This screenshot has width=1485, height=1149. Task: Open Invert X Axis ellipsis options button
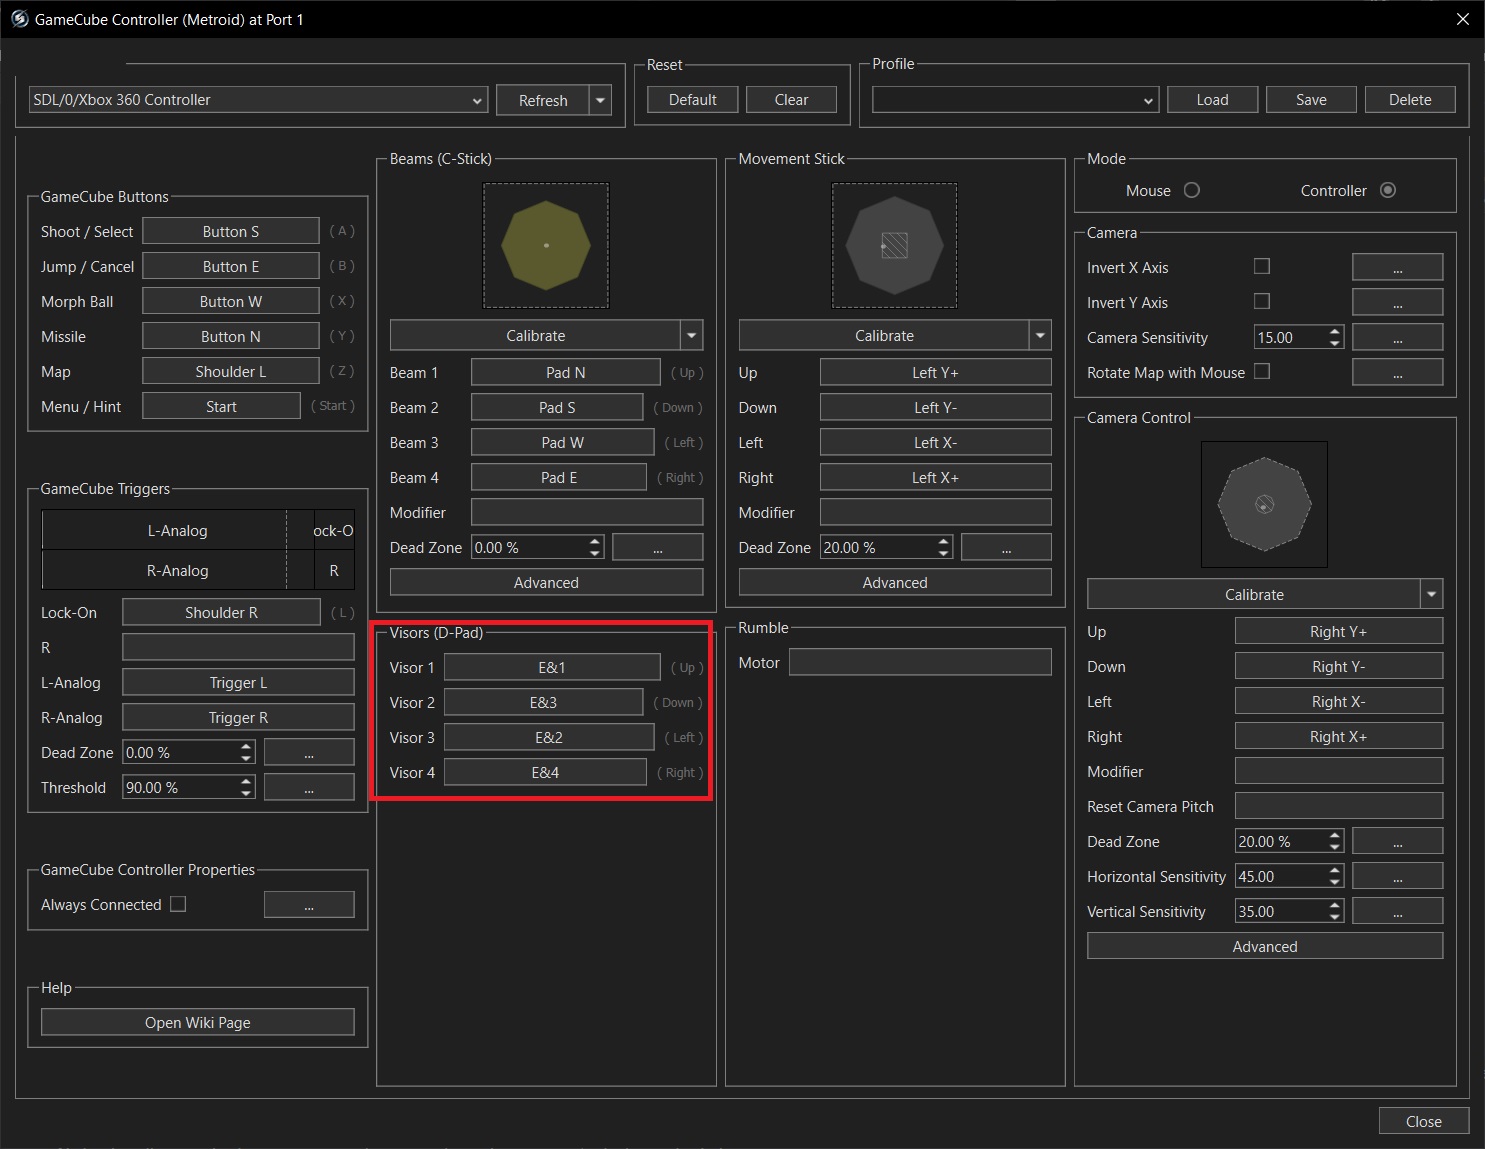tap(1397, 267)
